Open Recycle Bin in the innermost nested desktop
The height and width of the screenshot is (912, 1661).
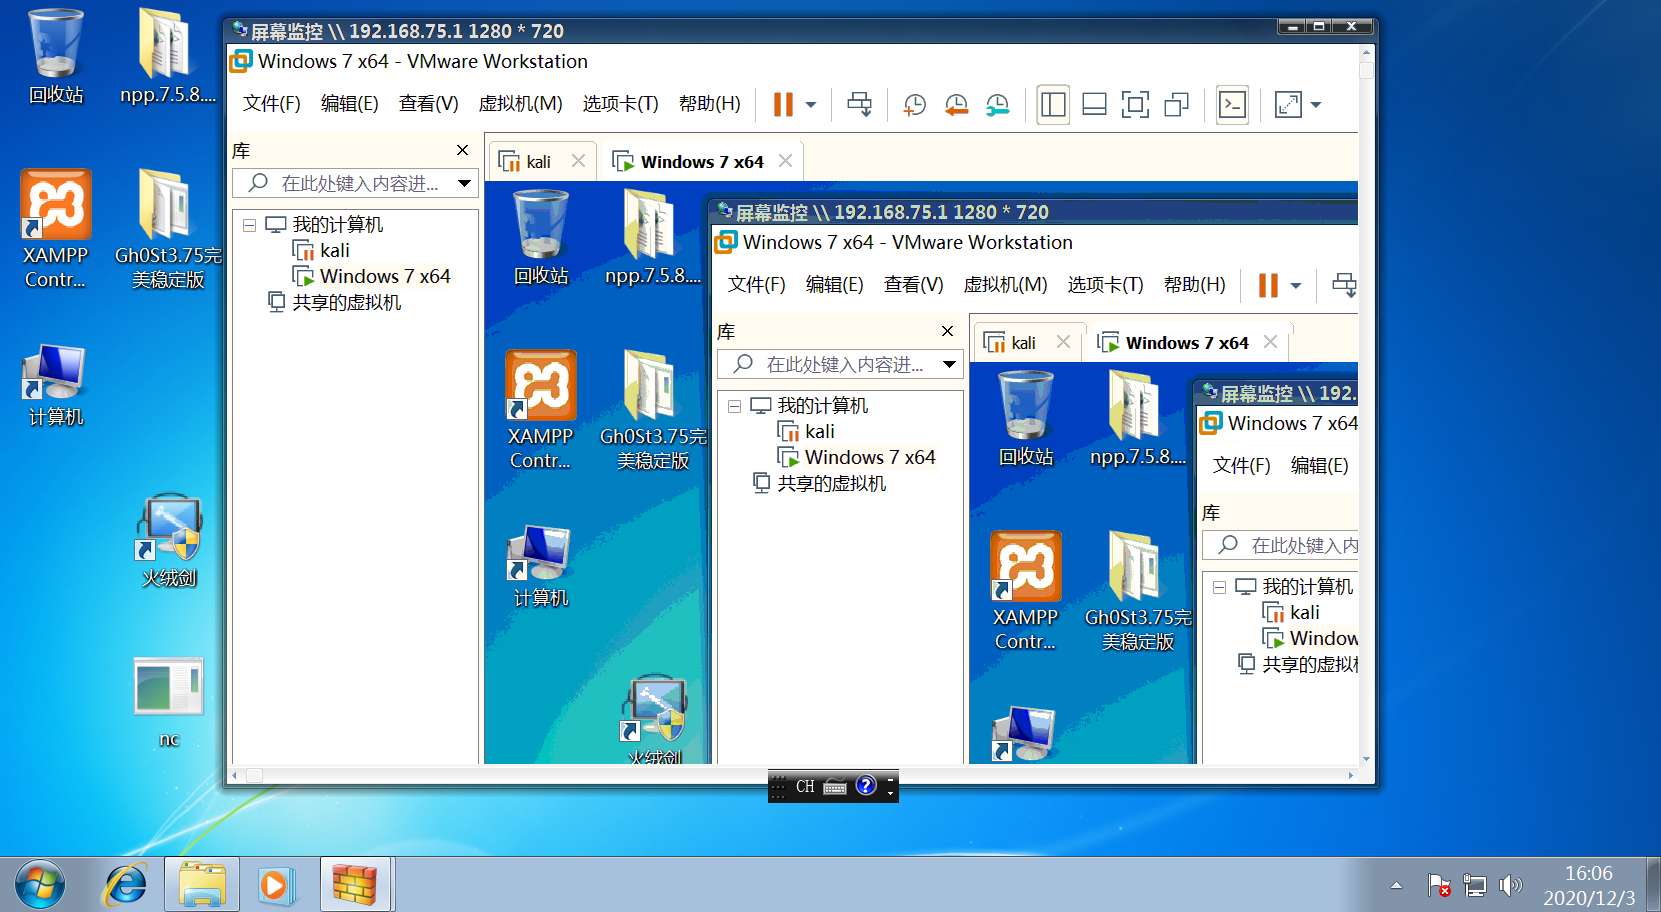[1026, 419]
